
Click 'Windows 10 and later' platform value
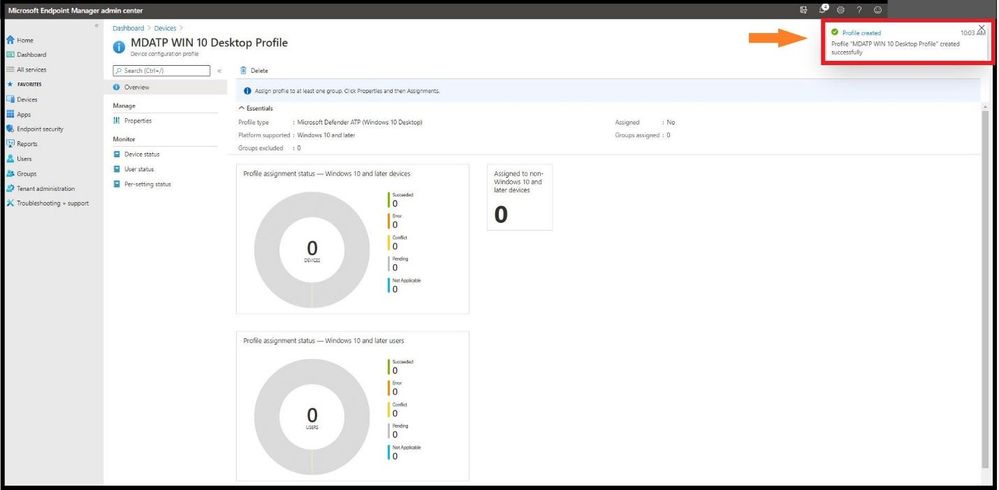(x=326, y=135)
